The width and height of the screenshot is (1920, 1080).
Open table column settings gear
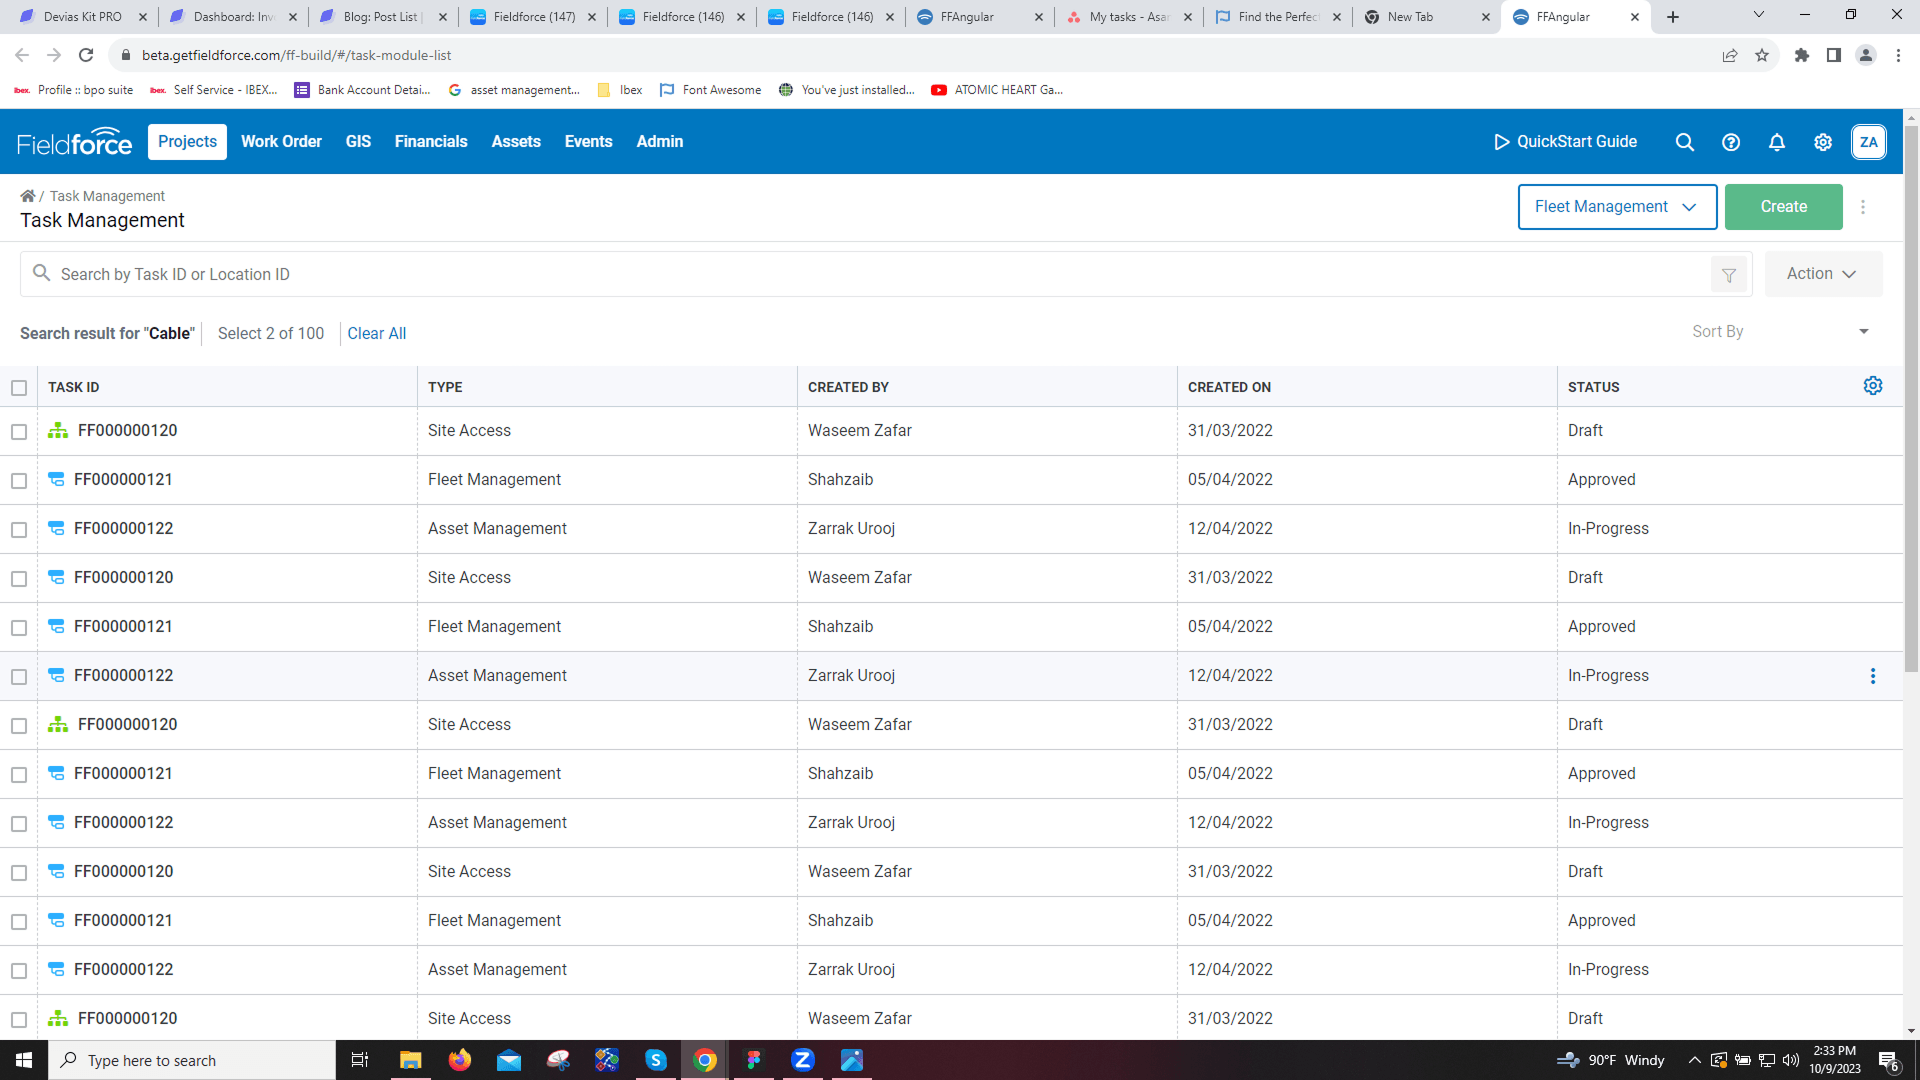coord(1873,386)
